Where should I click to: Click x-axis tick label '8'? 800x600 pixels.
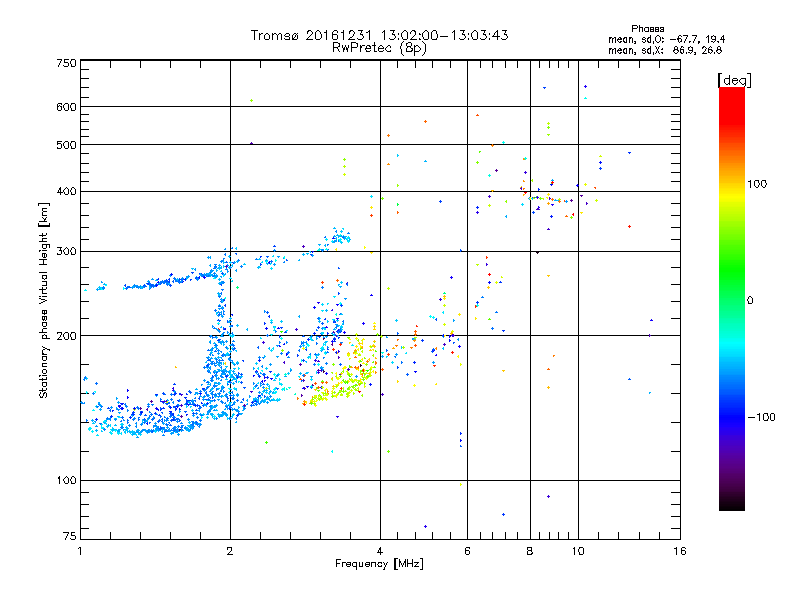[x=530, y=551]
